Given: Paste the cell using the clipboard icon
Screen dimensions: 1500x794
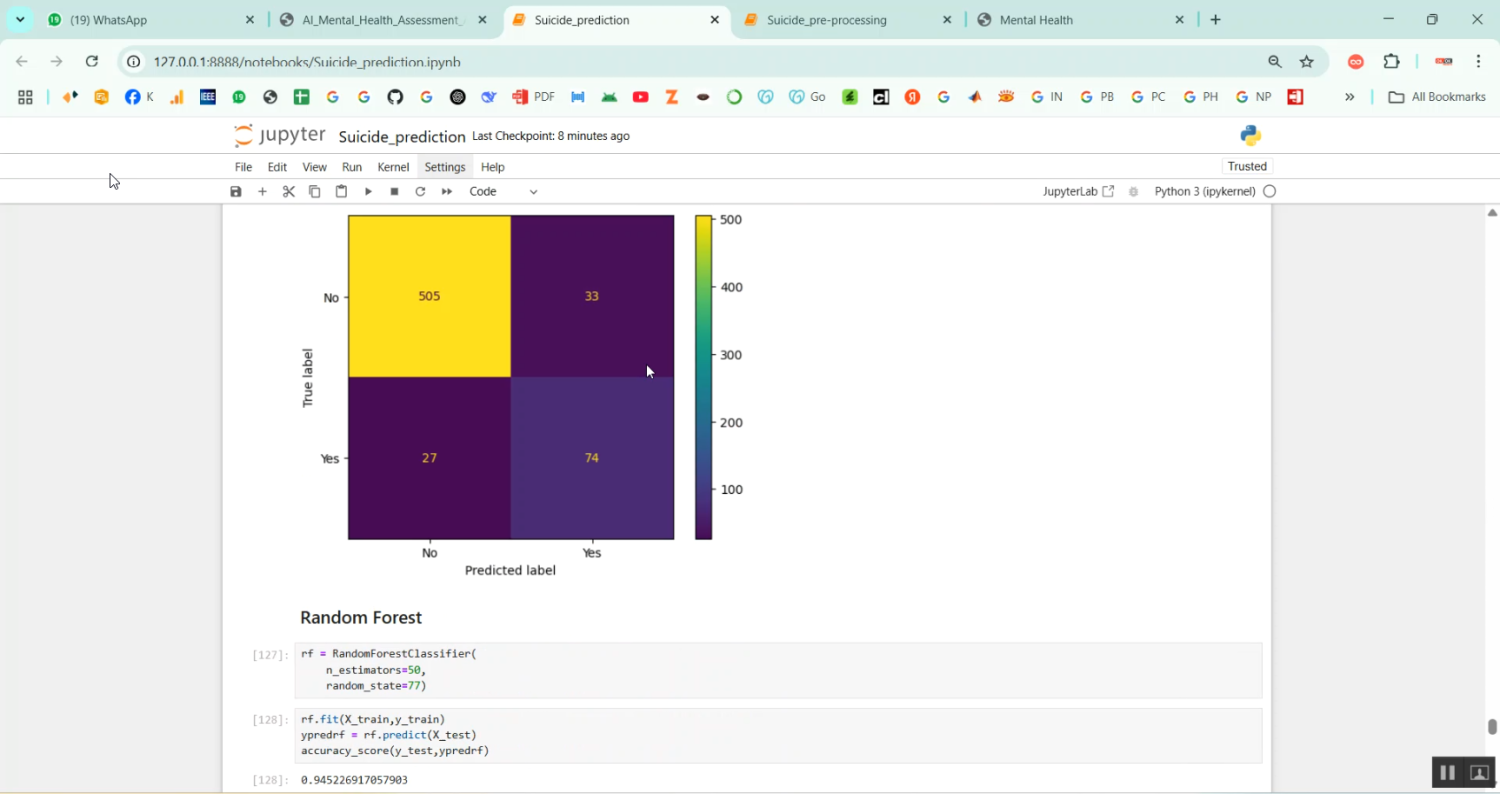Looking at the screenshot, I should 341,191.
